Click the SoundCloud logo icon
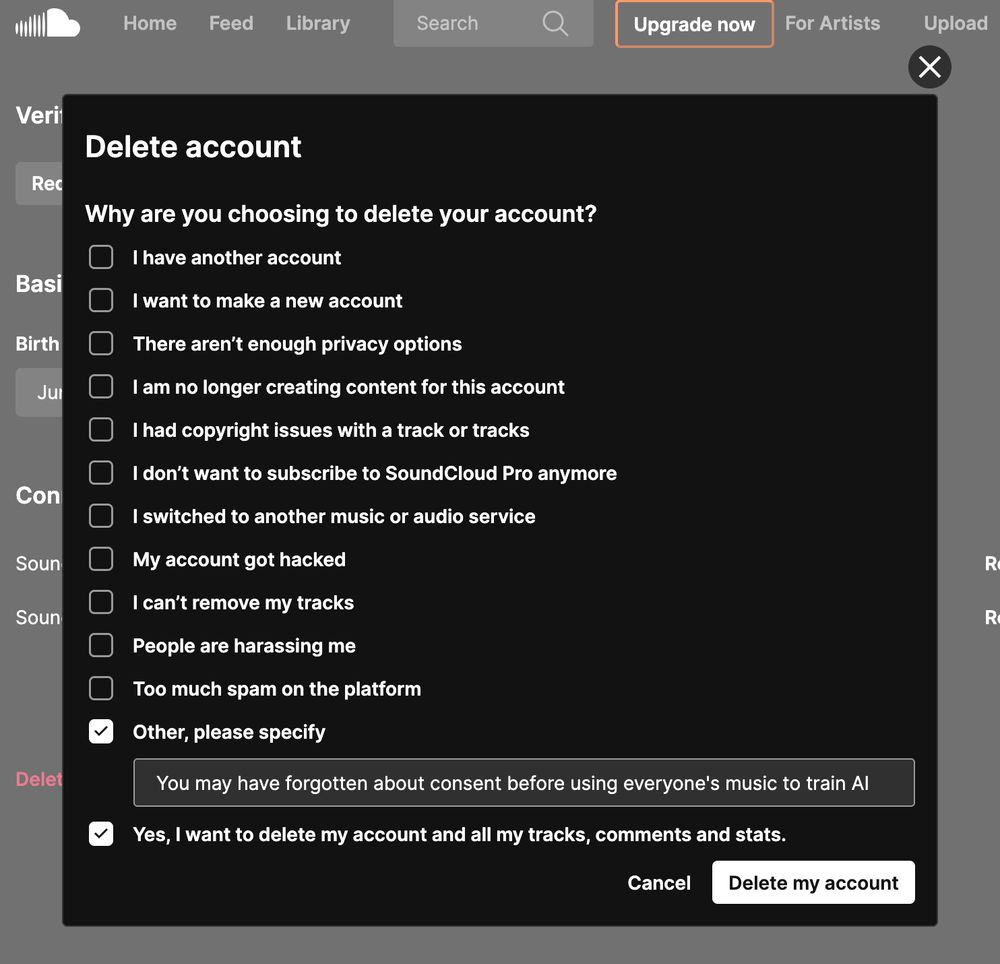Image resolution: width=1000 pixels, height=964 pixels. 48,23
